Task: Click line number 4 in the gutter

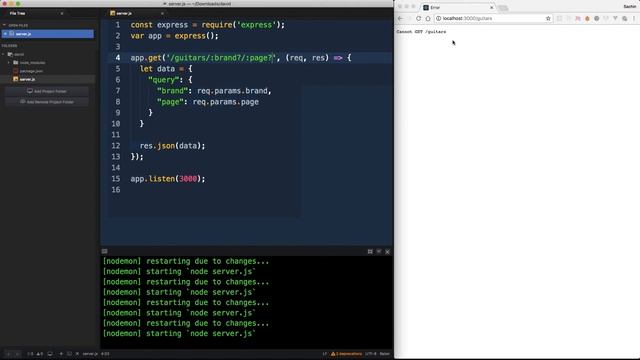Action: [x=118, y=58]
